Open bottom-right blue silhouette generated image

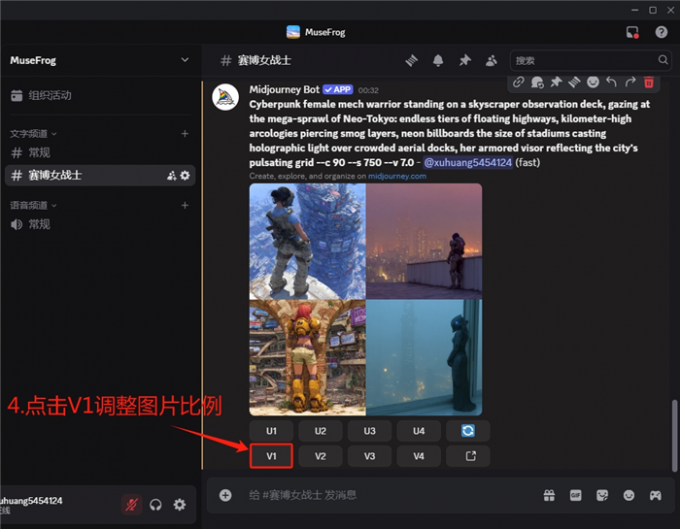424,358
